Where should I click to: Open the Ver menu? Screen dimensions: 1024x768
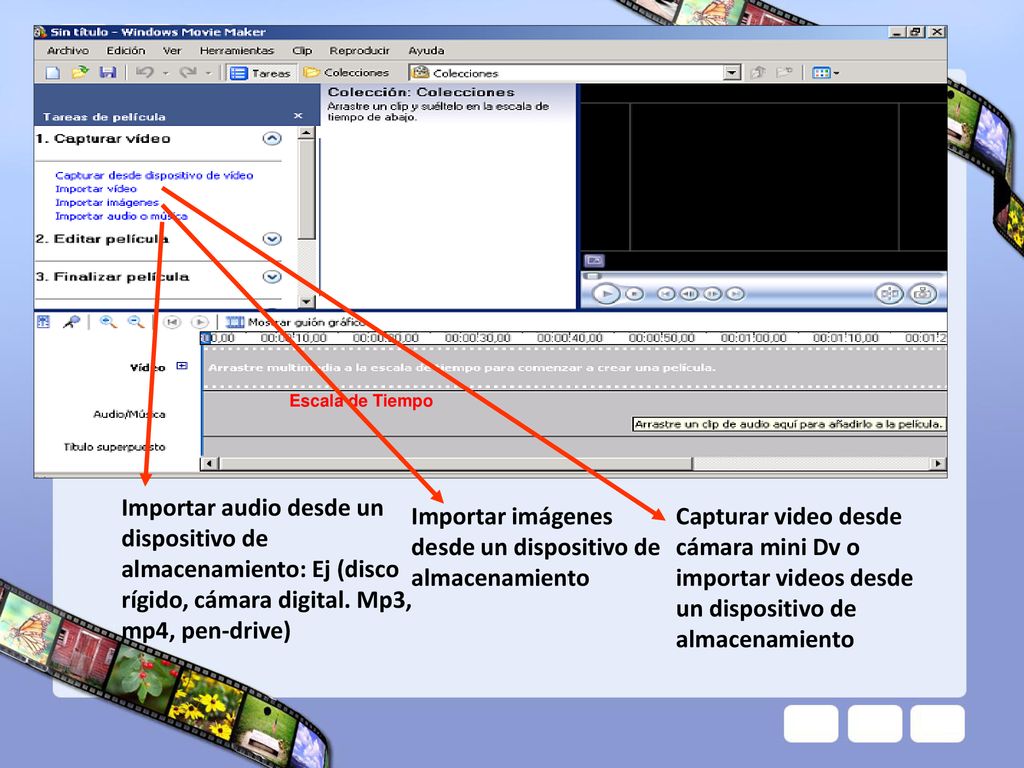[172, 50]
